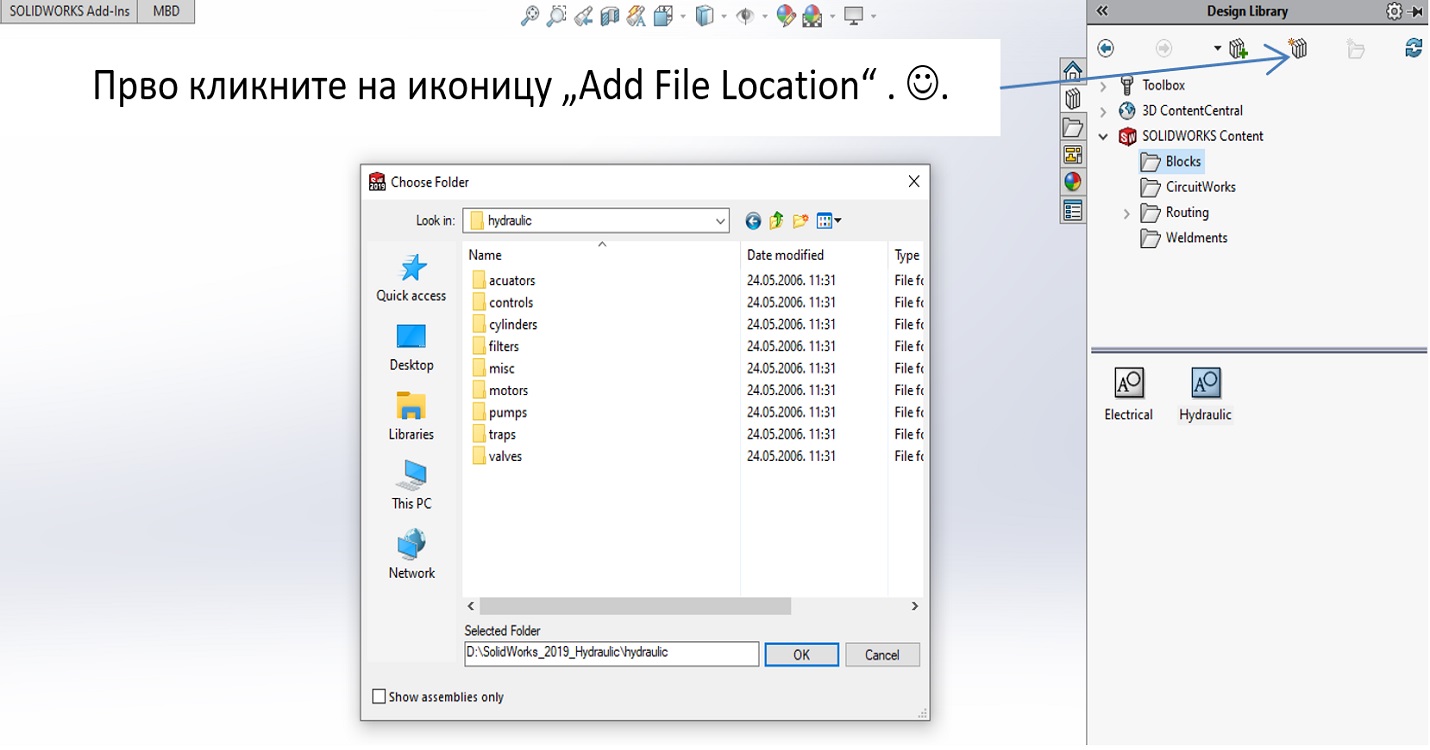Click Zoom to Area icon
The image size is (1430, 750).
[x=557, y=16]
